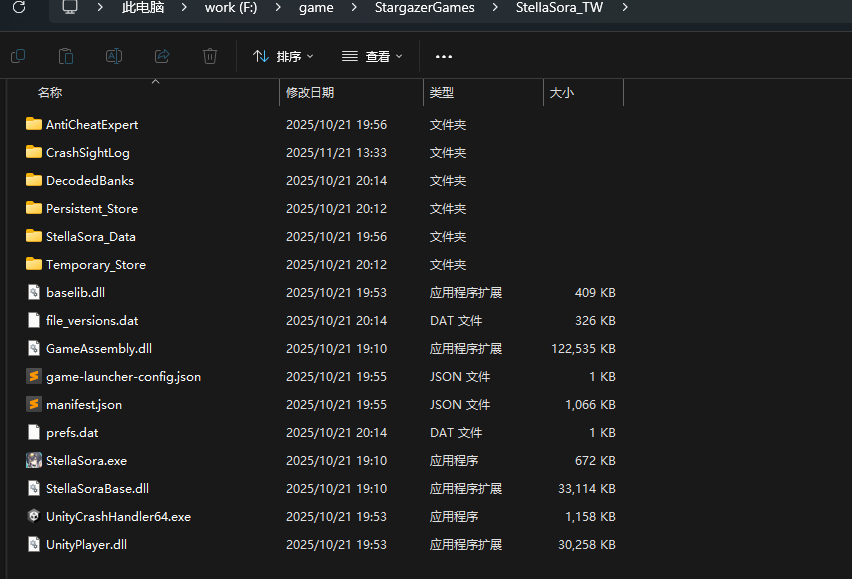
Task: Select the DecodedBanks folder icon
Action: click(34, 180)
